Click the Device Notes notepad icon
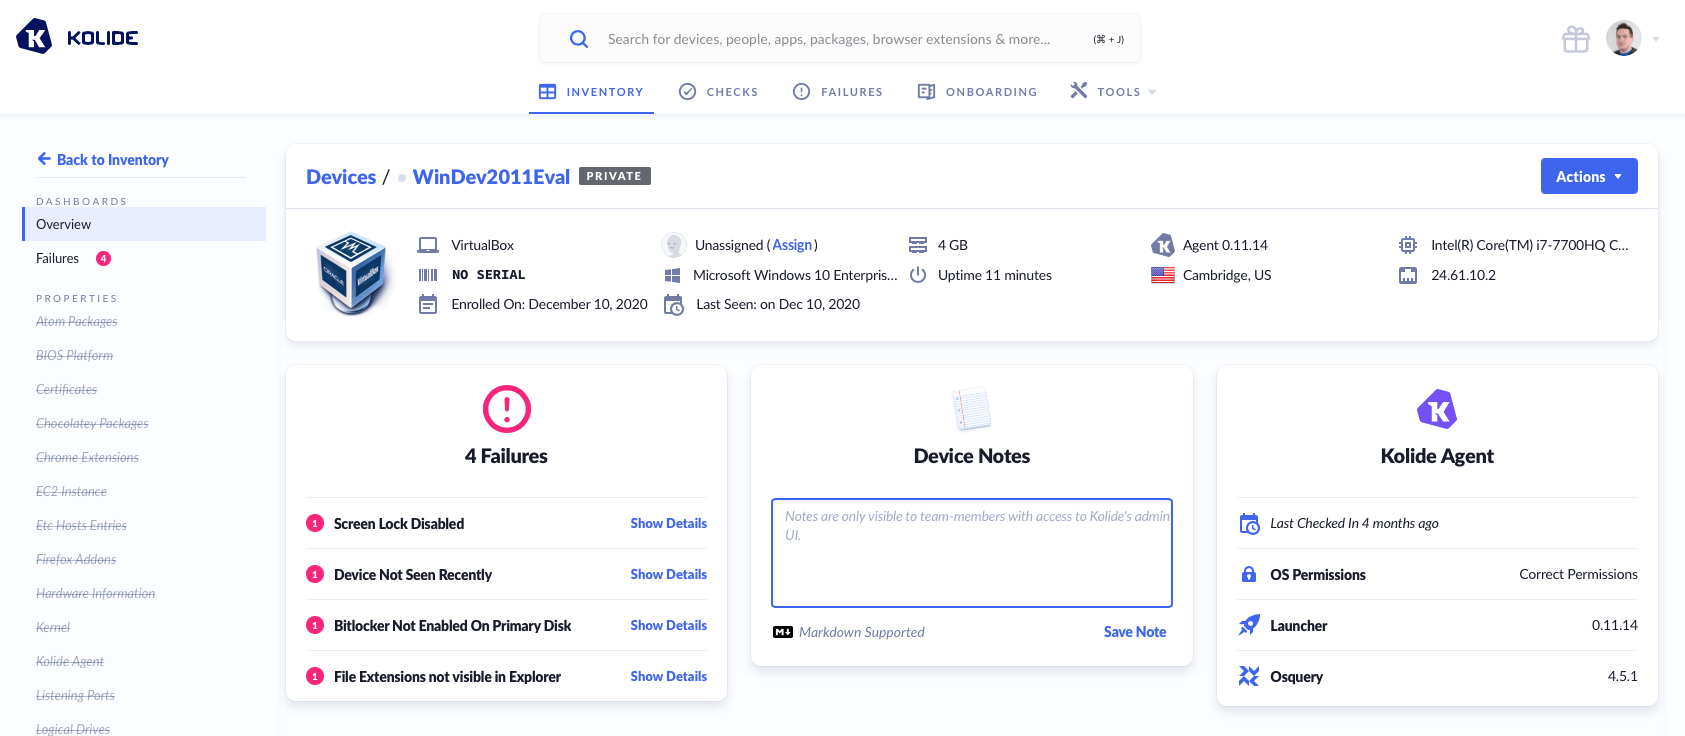The width and height of the screenshot is (1685, 736). pyautogui.click(x=971, y=409)
